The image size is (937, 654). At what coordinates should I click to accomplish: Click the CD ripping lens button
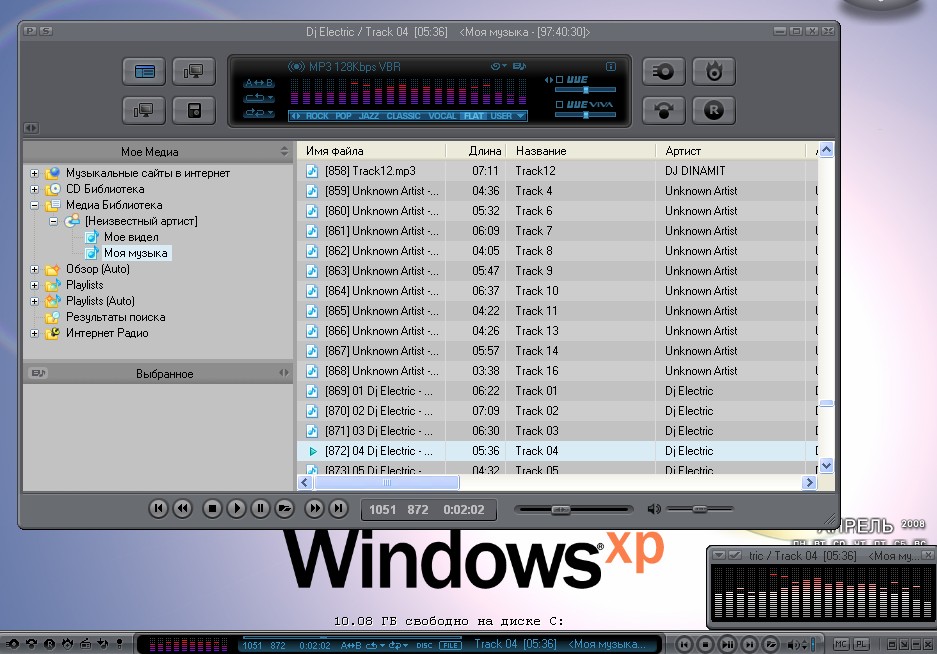pos(663,72)
